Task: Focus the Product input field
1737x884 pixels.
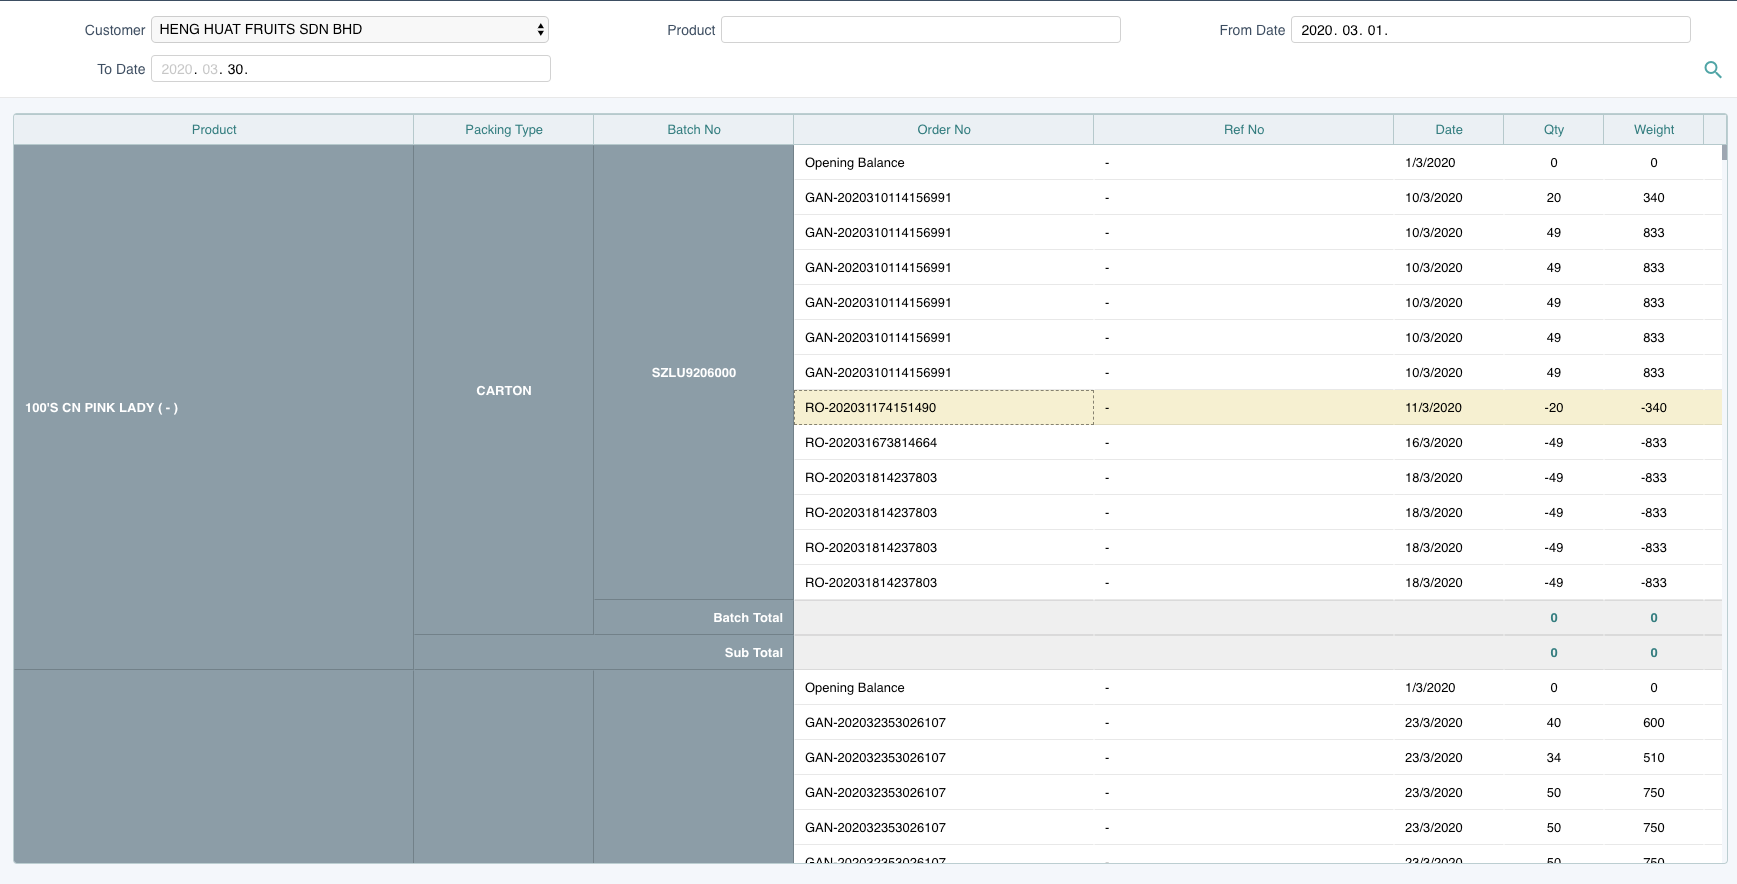Action: coord(920,29)
